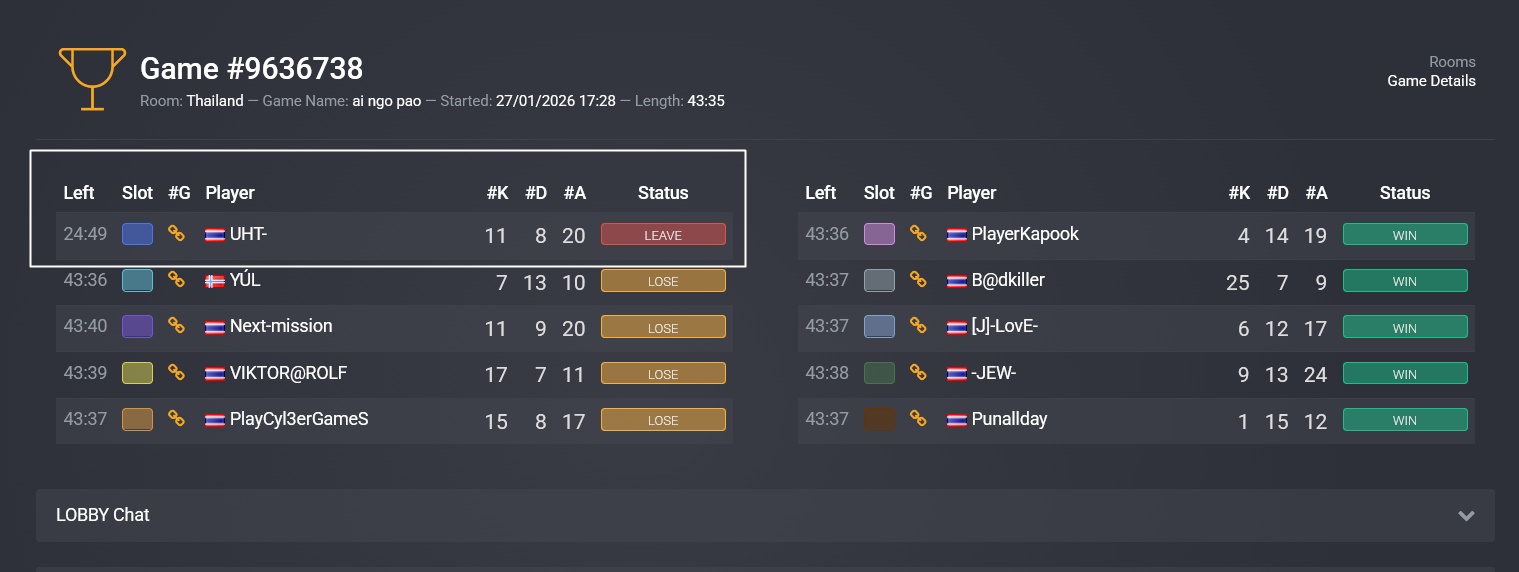Viewport: 1519px width, 572px height.
Task: Click the LOSE status badge for YÚL
Action: coord(663,281)
